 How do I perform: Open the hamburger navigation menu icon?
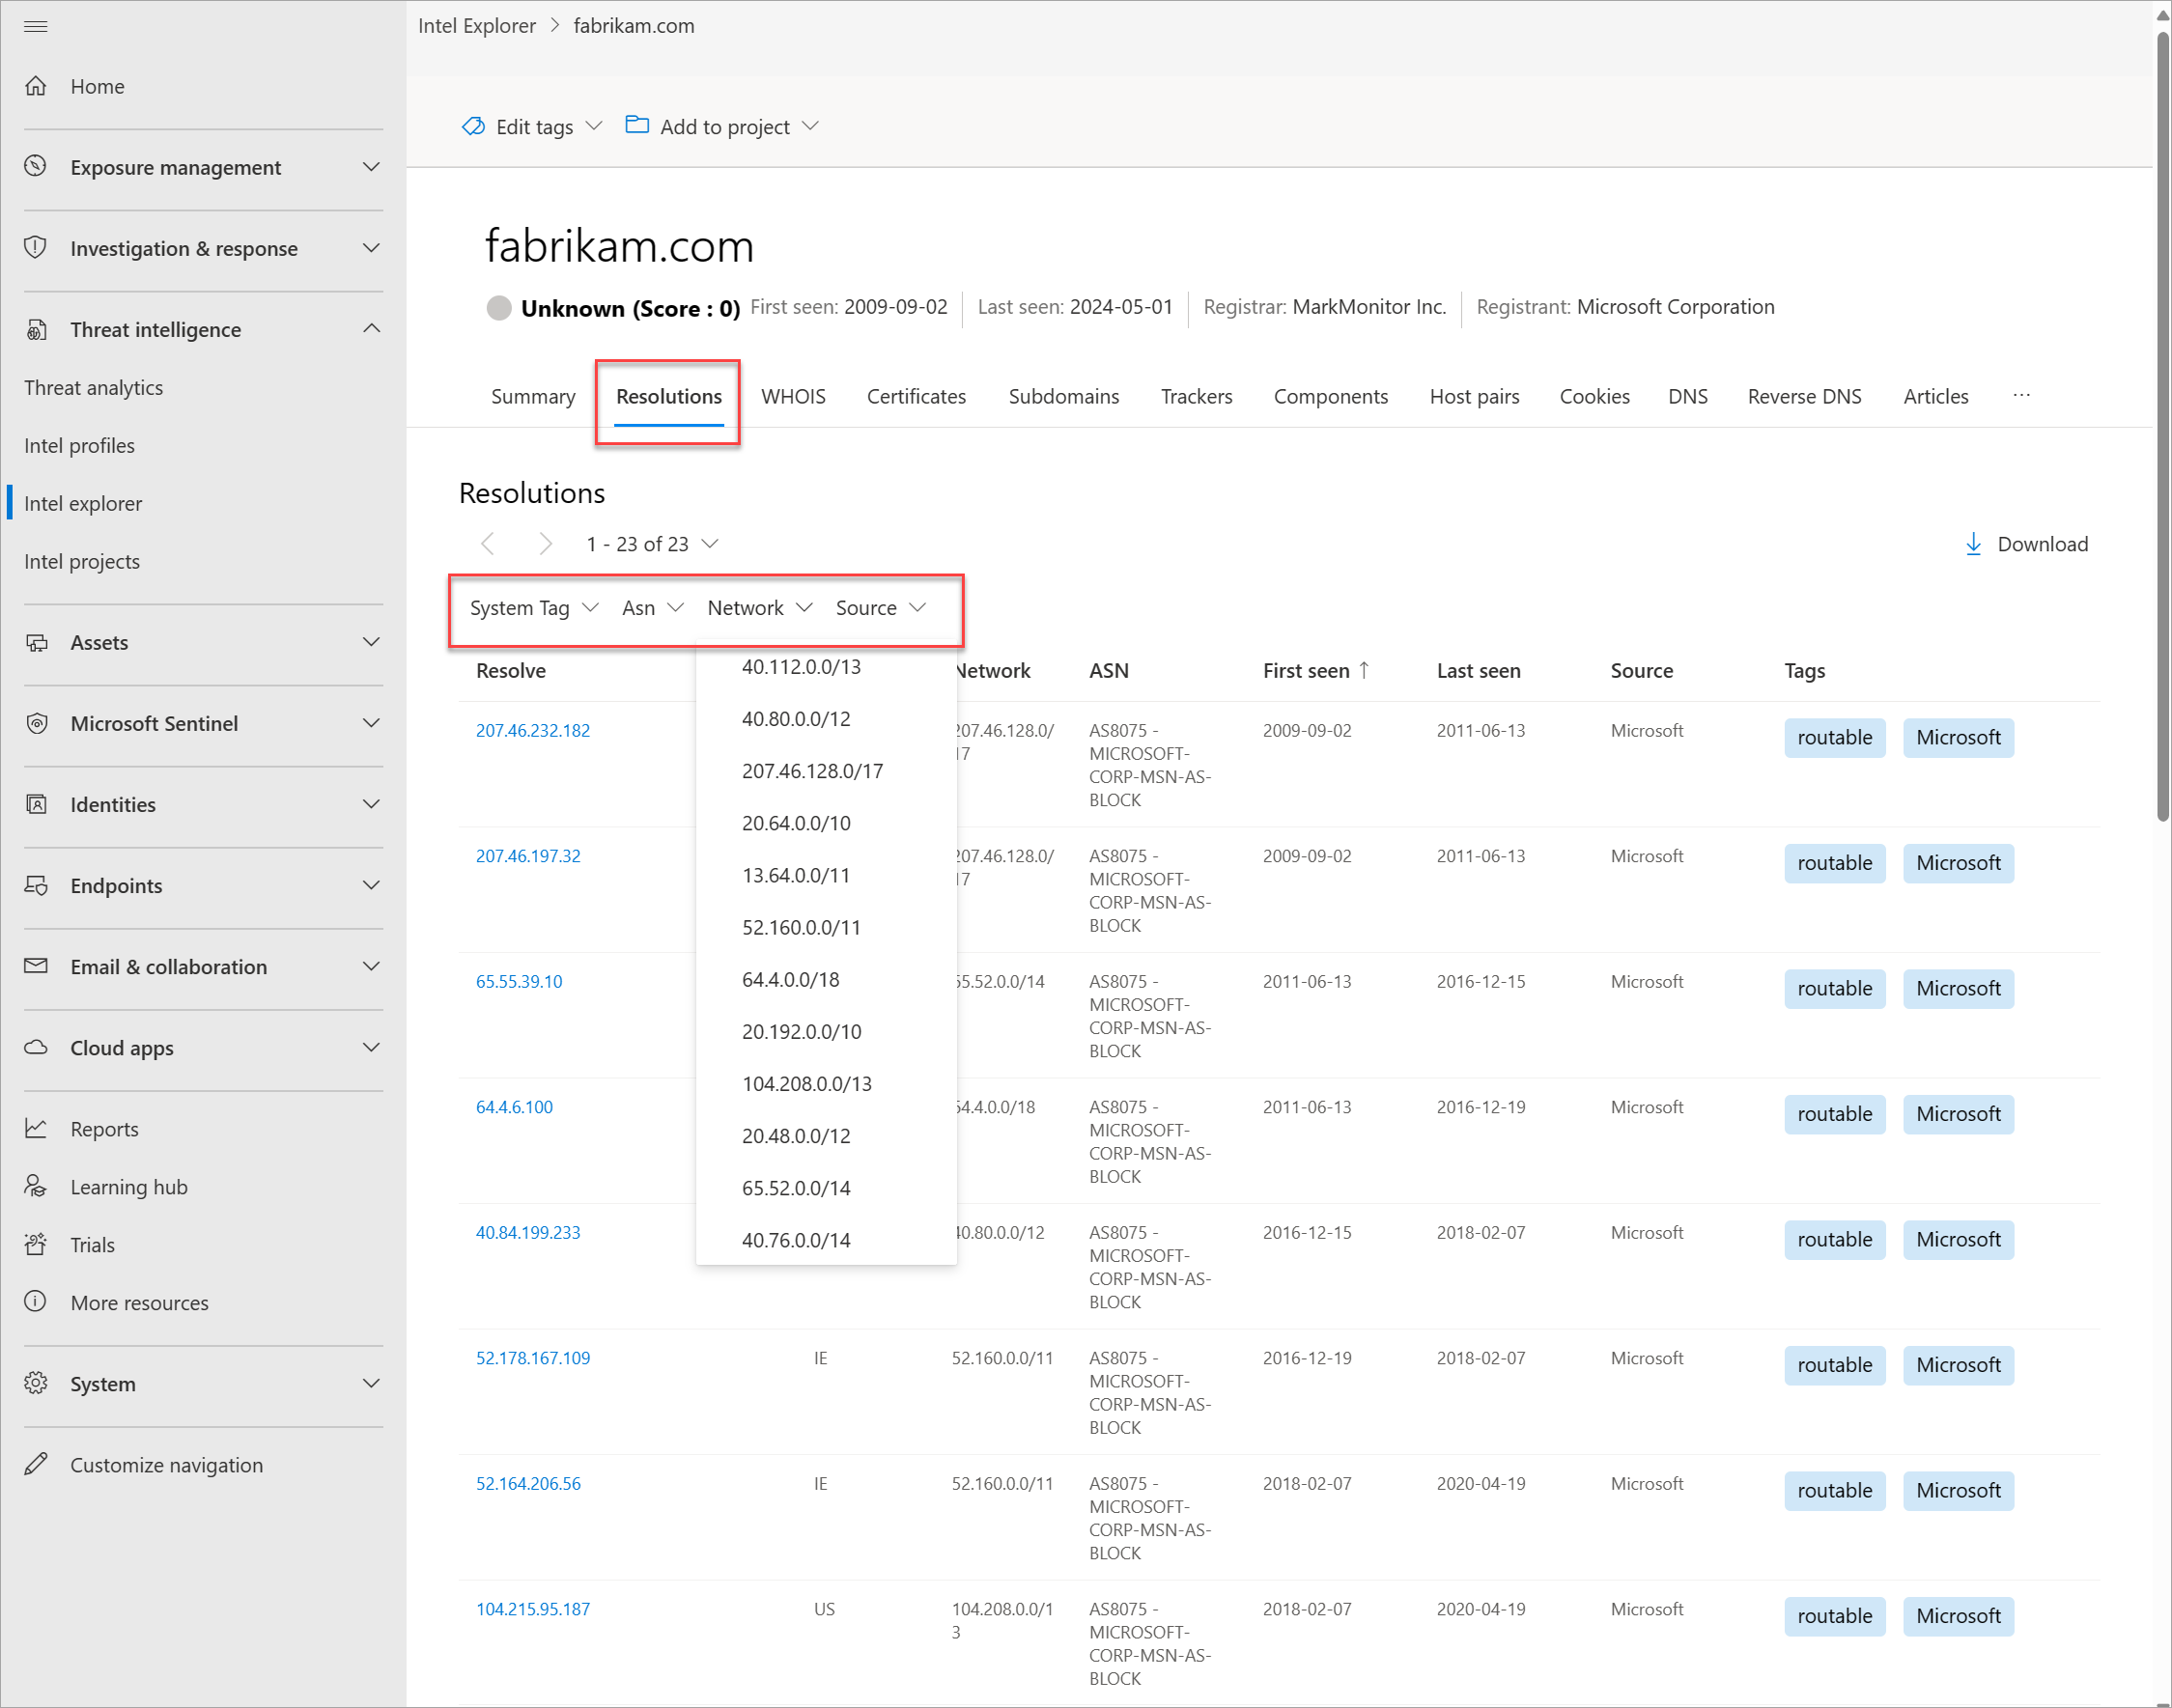36,26
